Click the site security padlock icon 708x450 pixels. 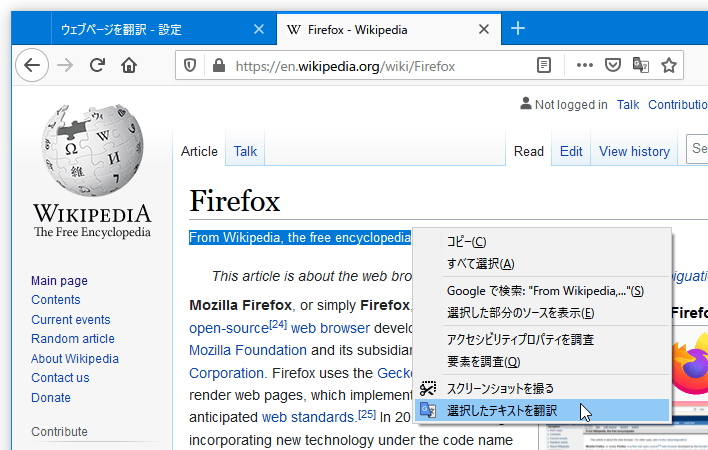click(219, 66)
